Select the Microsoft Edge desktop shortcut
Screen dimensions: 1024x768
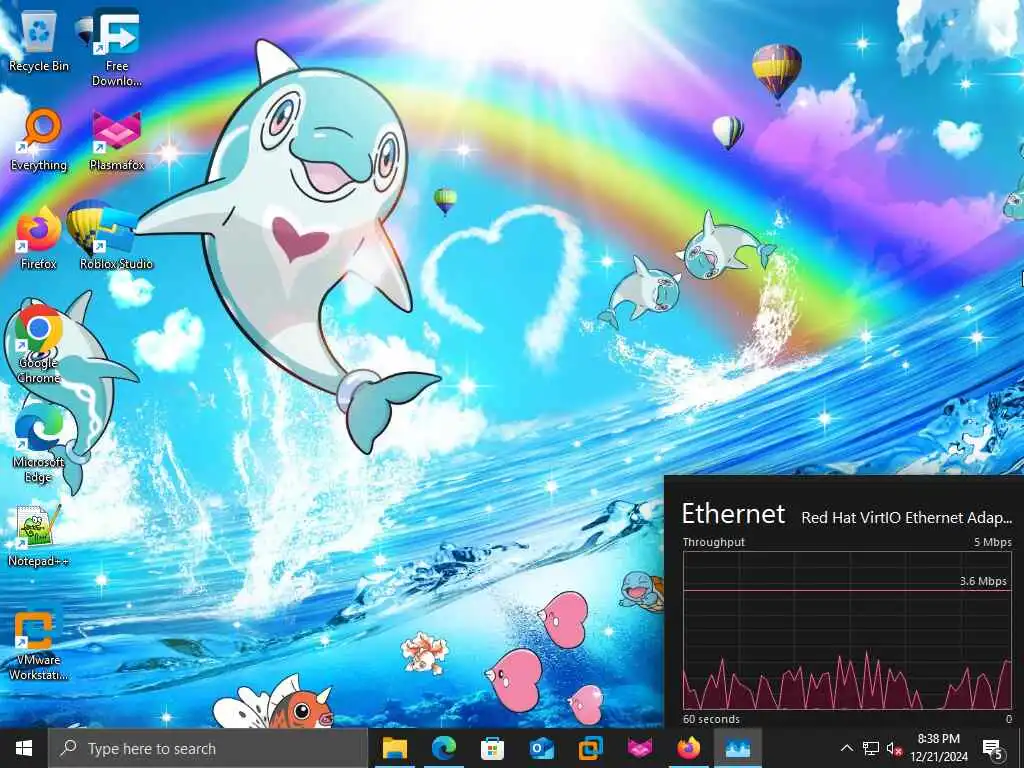coord(39,444)
